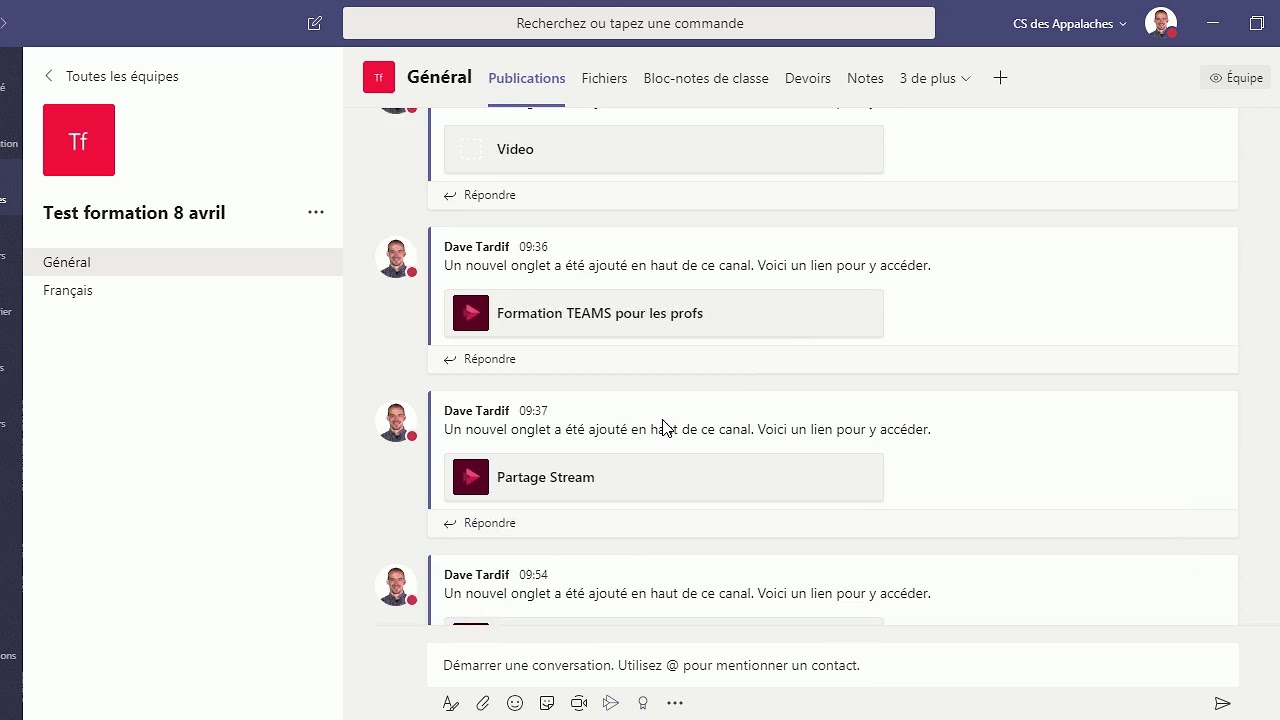The image size is (1280, 720).
Task: Minimize the Teams window
Action: point(1213,22)
